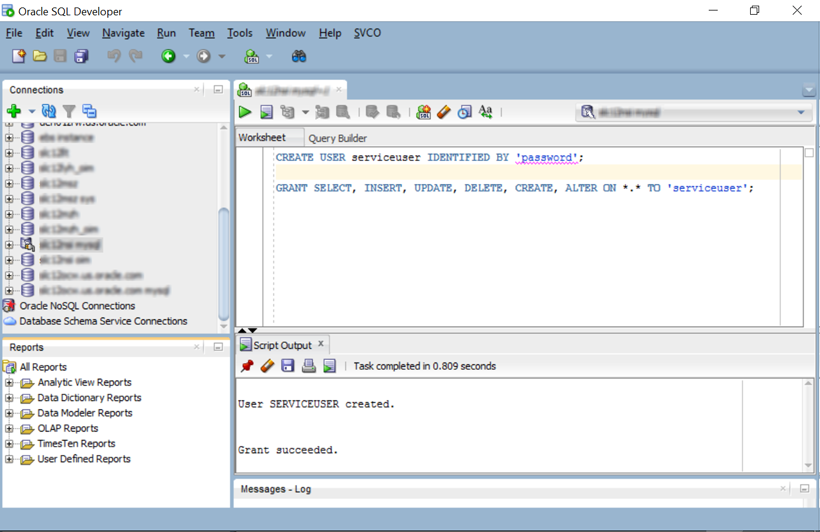Redo the edit in main toolbar
Viewport: 820px width, 532px height.
tap(135, 56)
